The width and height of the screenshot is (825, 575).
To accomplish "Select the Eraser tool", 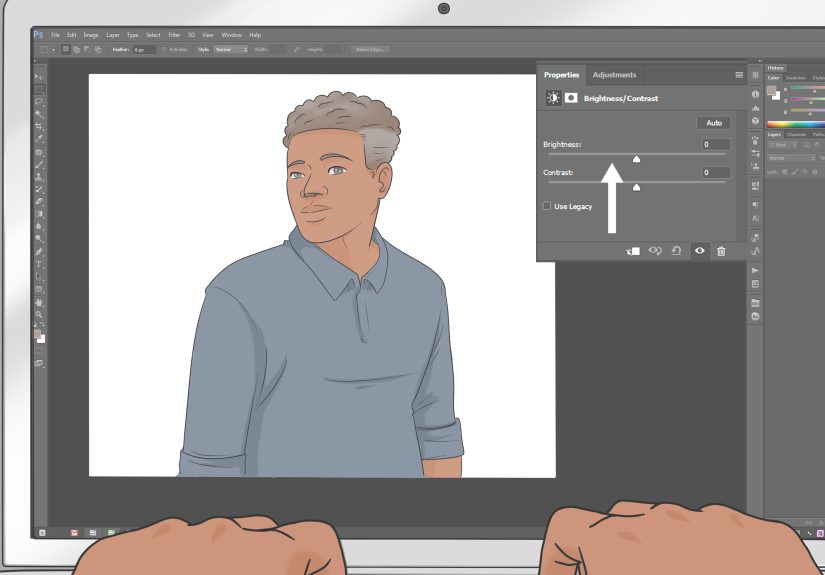I will click(x=39, y=201).
